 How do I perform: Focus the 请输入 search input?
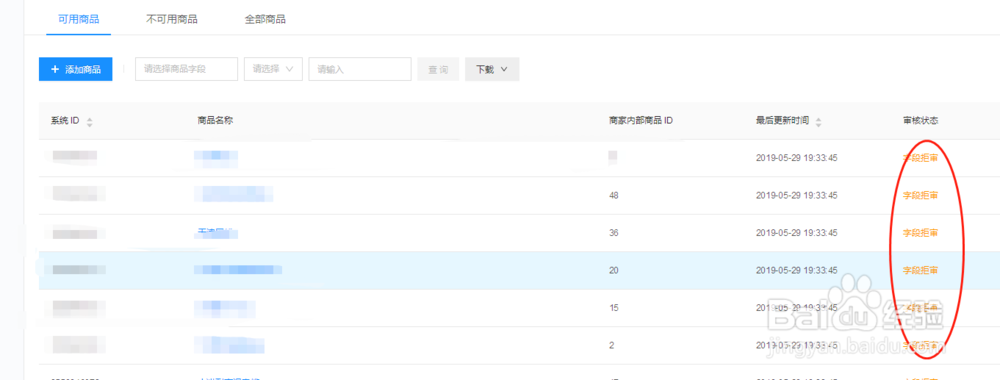[x=360, y=69]
